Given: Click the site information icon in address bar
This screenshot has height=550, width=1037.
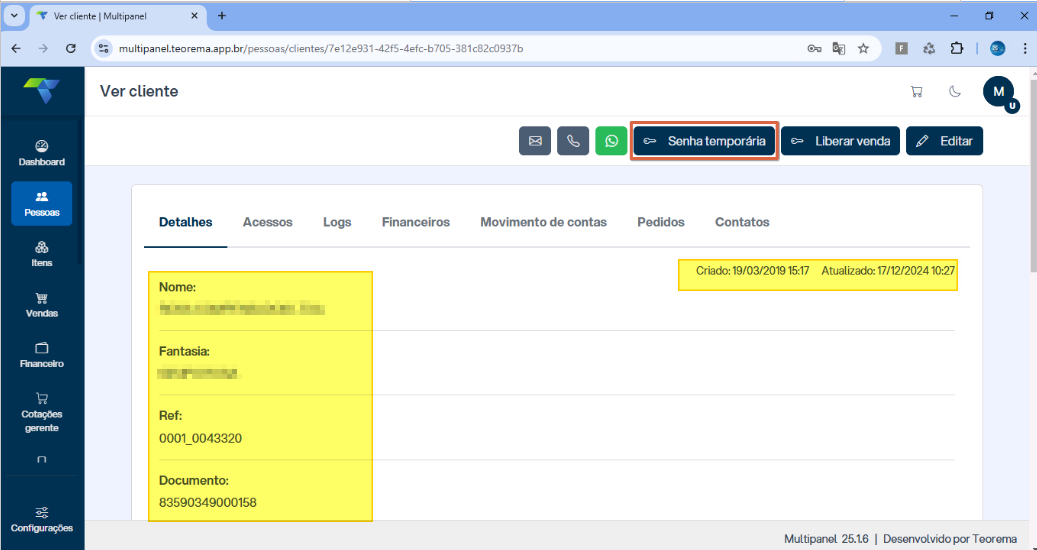Looking at the screenshot, I should click(x=103, y=48).
